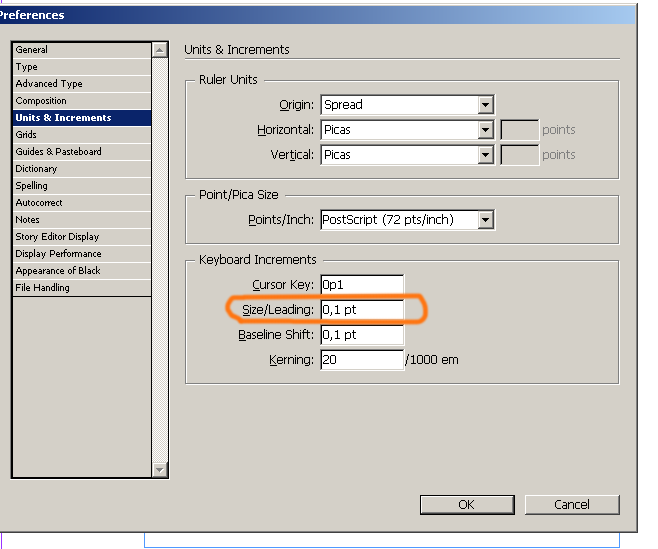This screenshot has height=549, width=658.
Task: Click the Origin combo box showing Spread
Action: (x=407, y=105)
